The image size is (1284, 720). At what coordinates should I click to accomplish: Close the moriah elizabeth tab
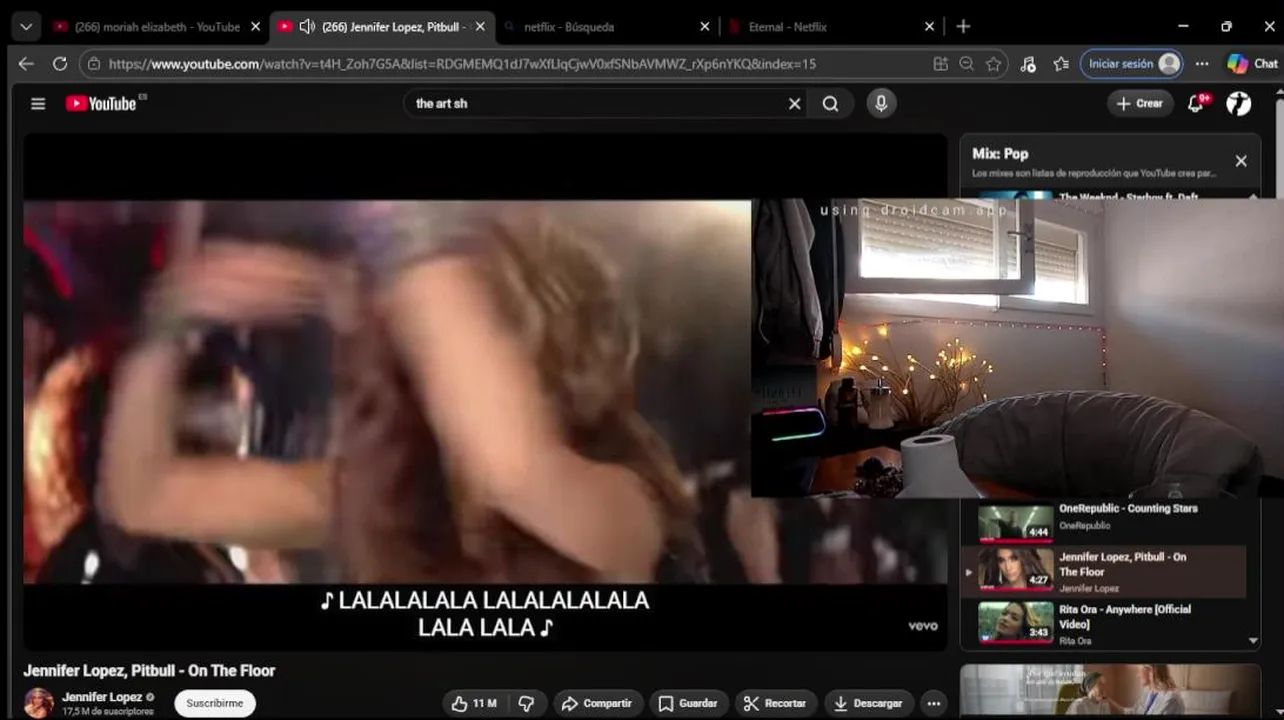click(255, 26)
